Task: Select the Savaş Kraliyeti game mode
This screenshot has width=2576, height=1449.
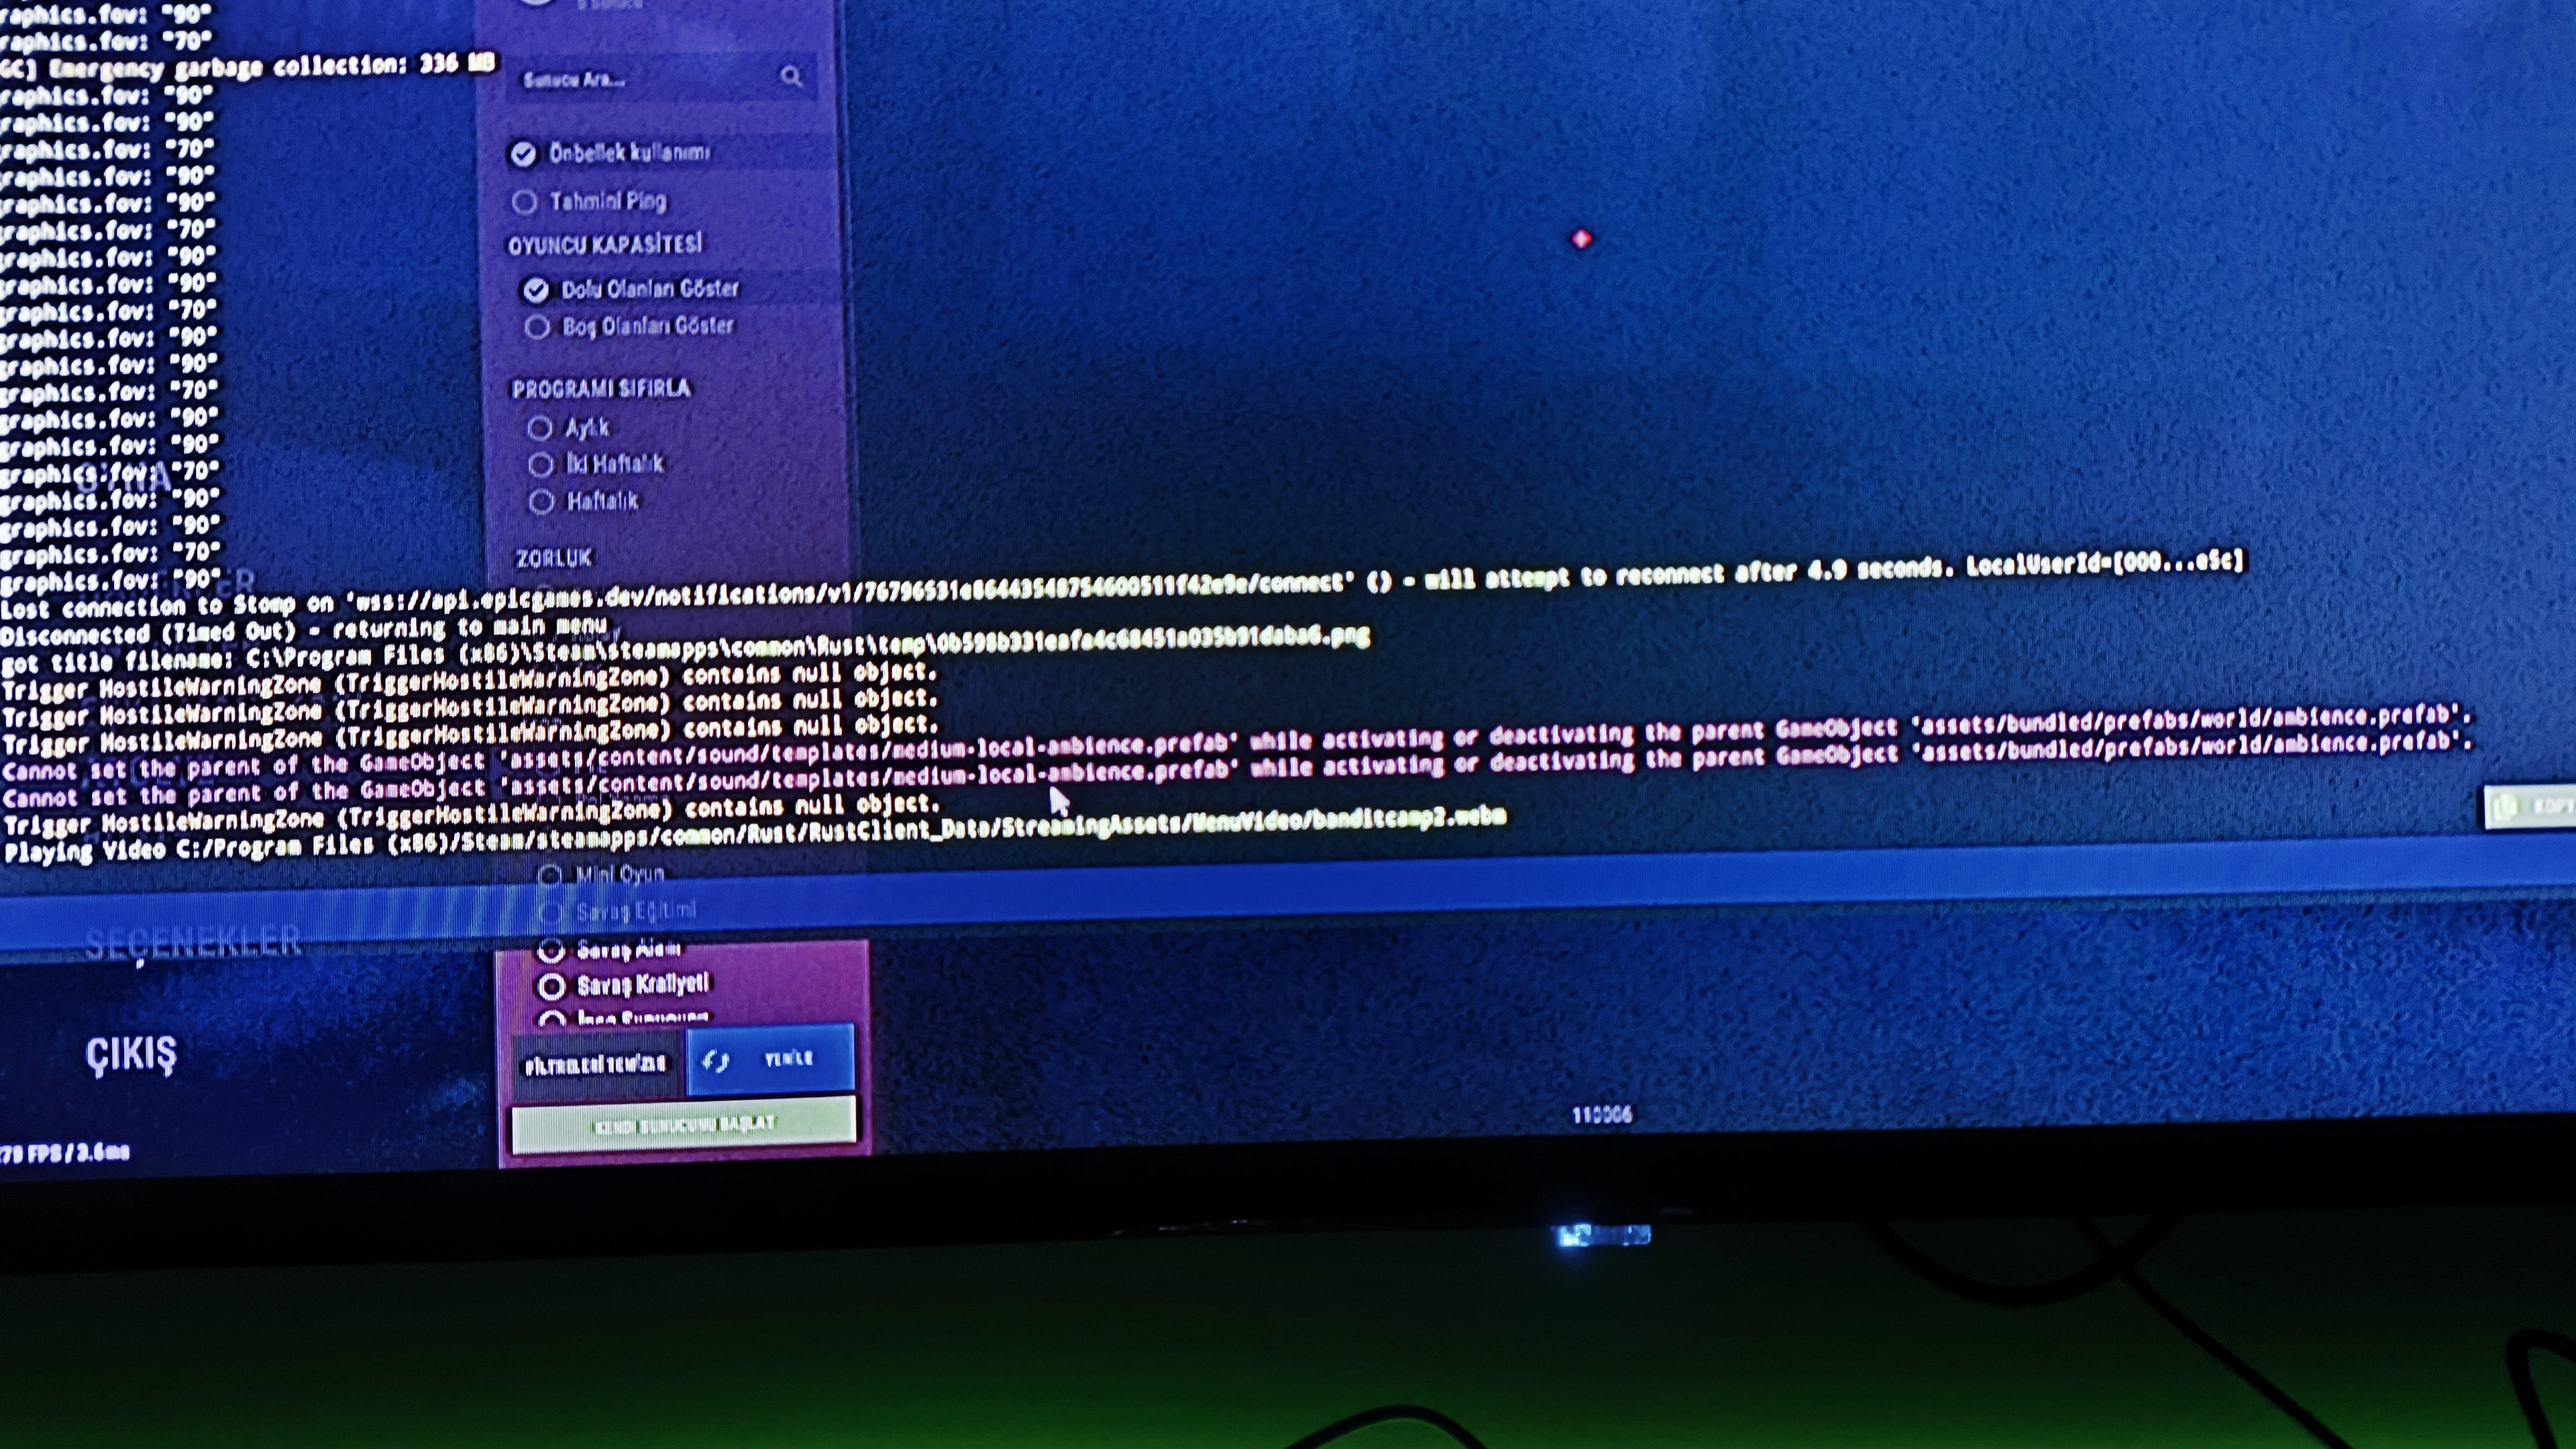Action: 552,986
